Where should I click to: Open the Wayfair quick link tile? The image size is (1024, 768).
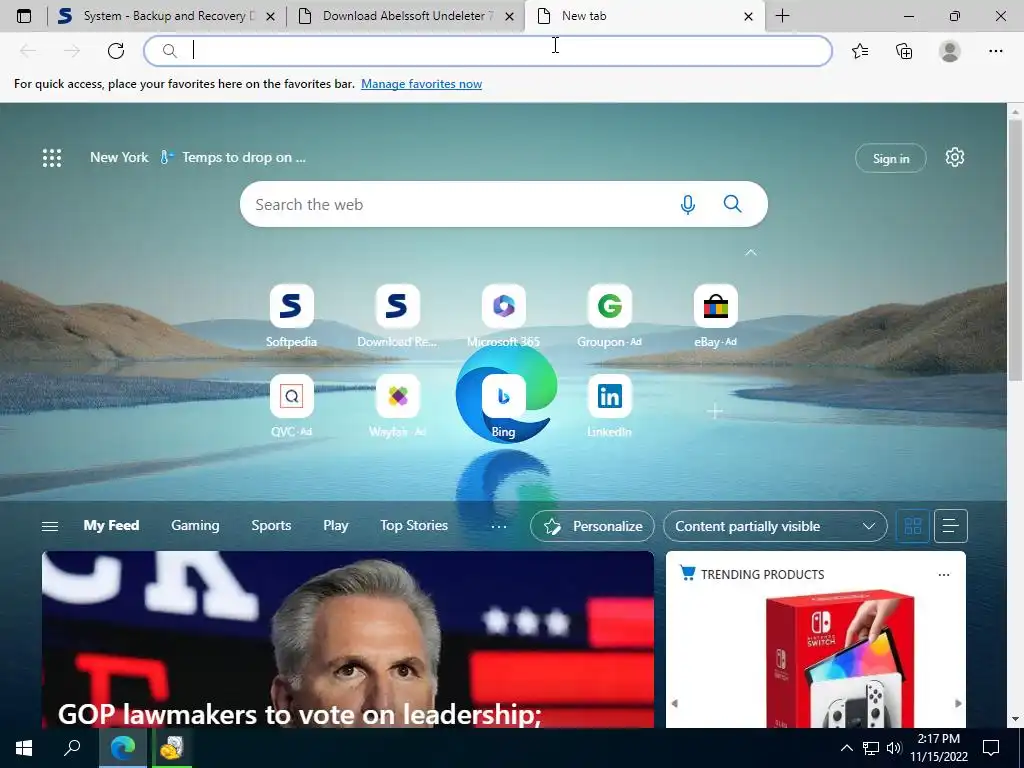(397, 406)
